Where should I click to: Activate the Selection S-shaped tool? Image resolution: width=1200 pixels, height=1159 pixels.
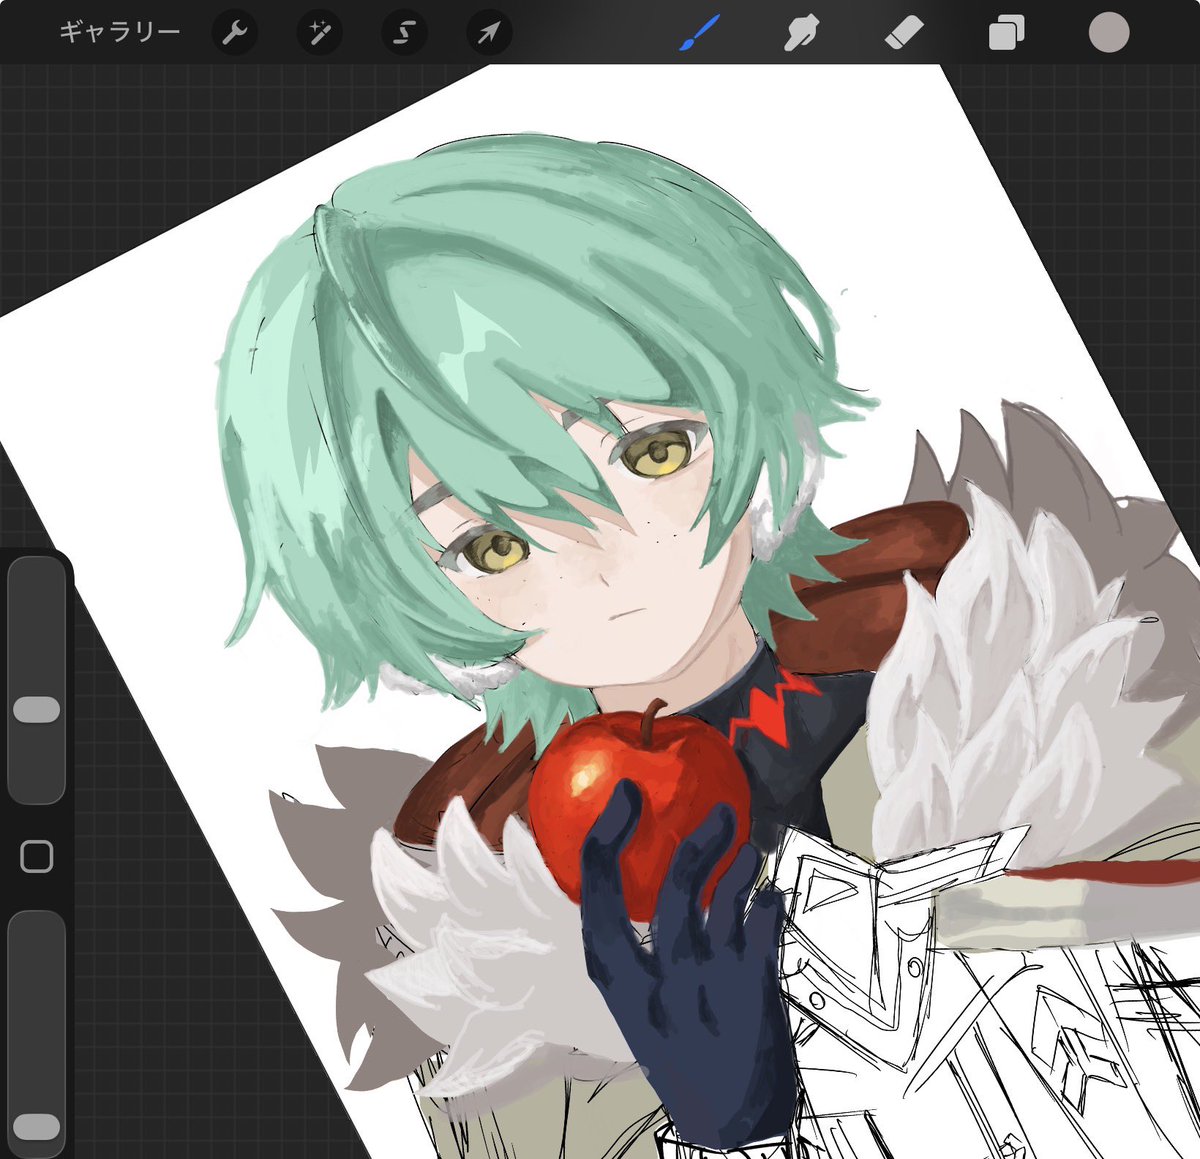[404, 34]
